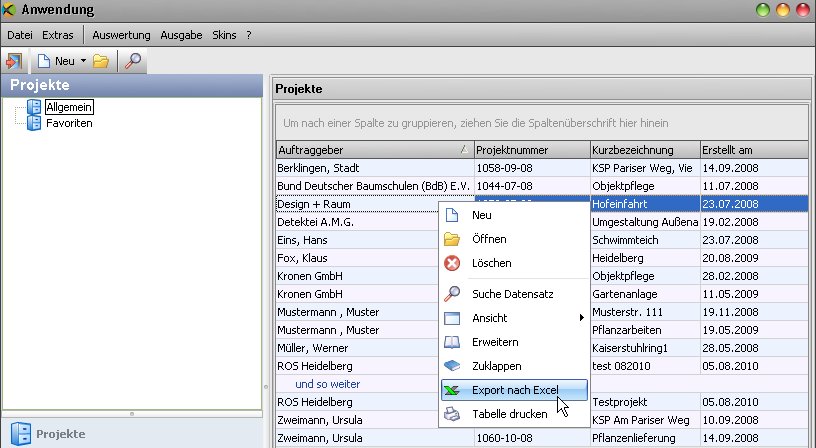The image size is (816, 448).
Task: Sort by the Auftraggeber column header
Action: (x=375, y=150)
